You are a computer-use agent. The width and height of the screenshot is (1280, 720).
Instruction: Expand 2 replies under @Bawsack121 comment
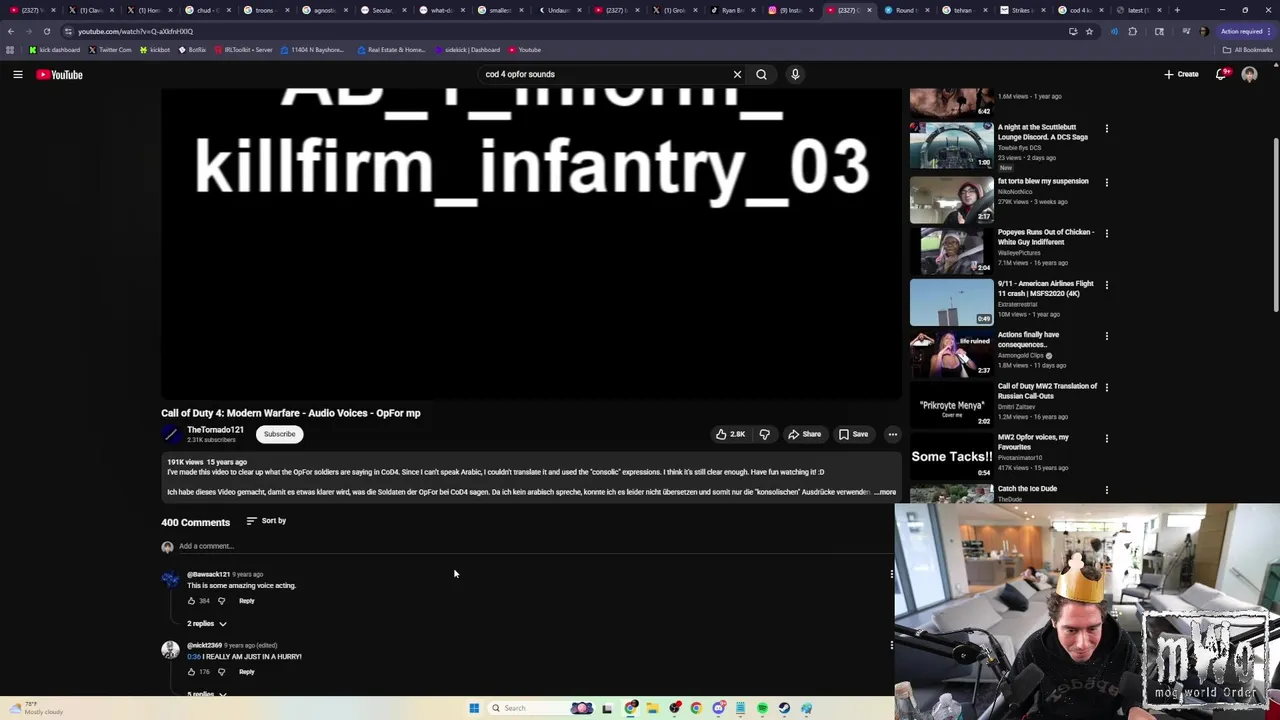(x=207, y=624)
